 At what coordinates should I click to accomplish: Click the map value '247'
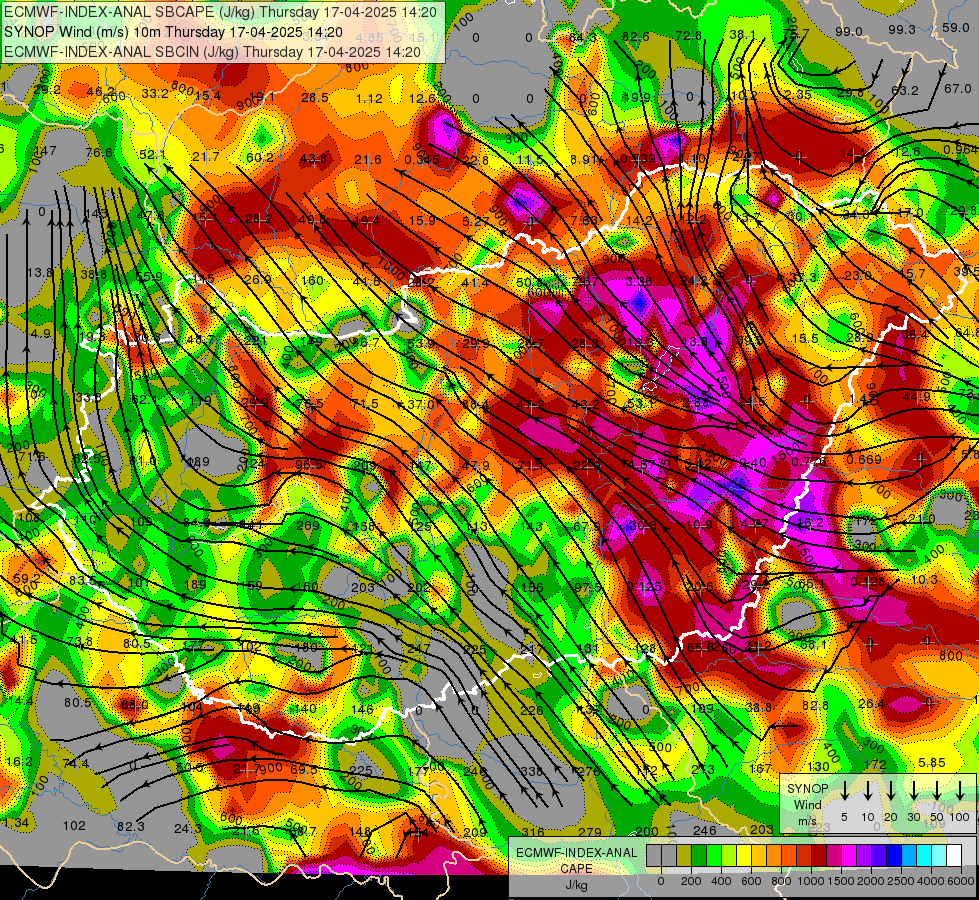418,648
